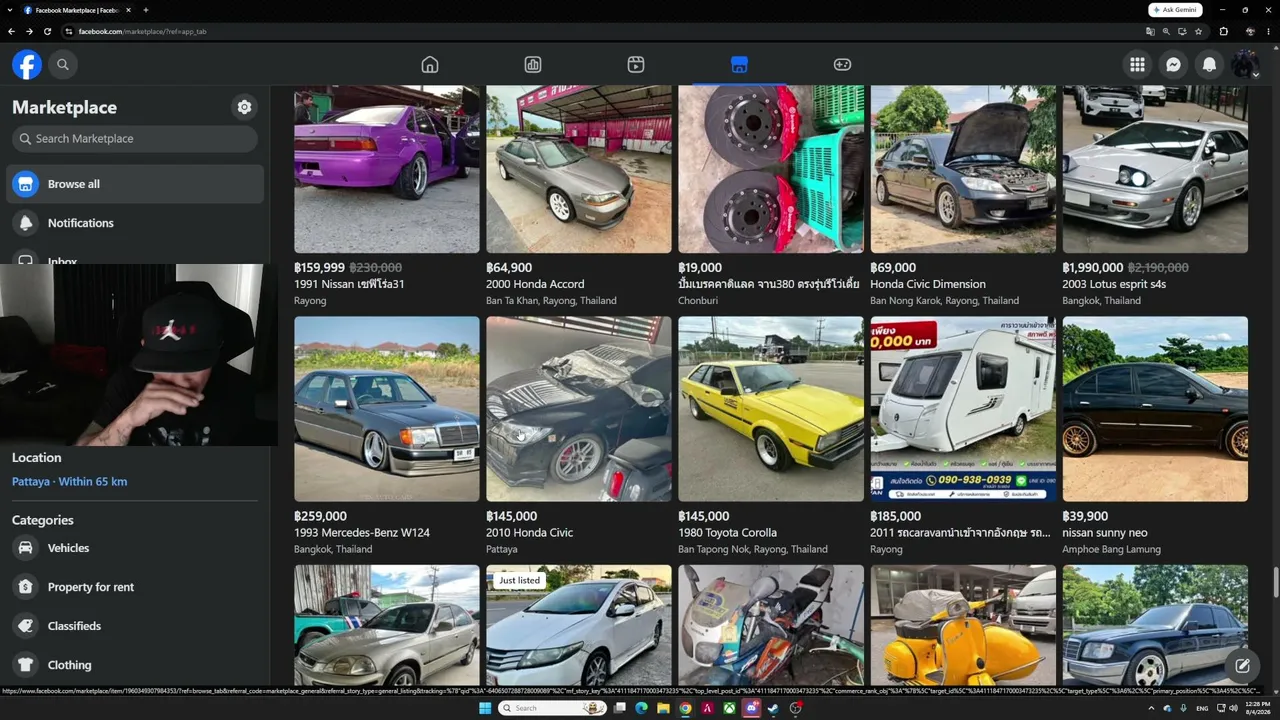Open the Windows Start menu
This screenshot has height=720, width=1280.
coord(485,708)
